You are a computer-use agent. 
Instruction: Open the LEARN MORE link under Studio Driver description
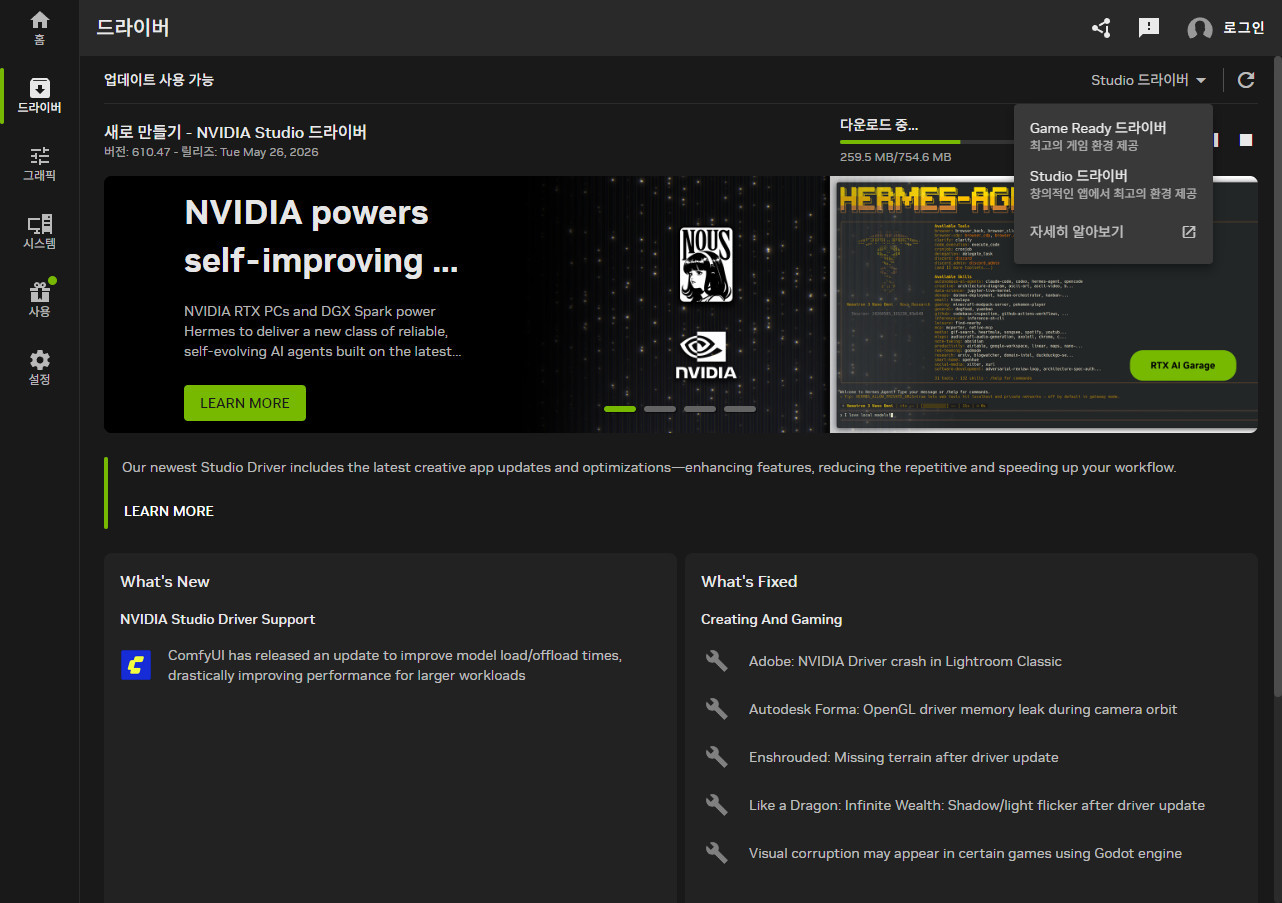tap(169, 511)
